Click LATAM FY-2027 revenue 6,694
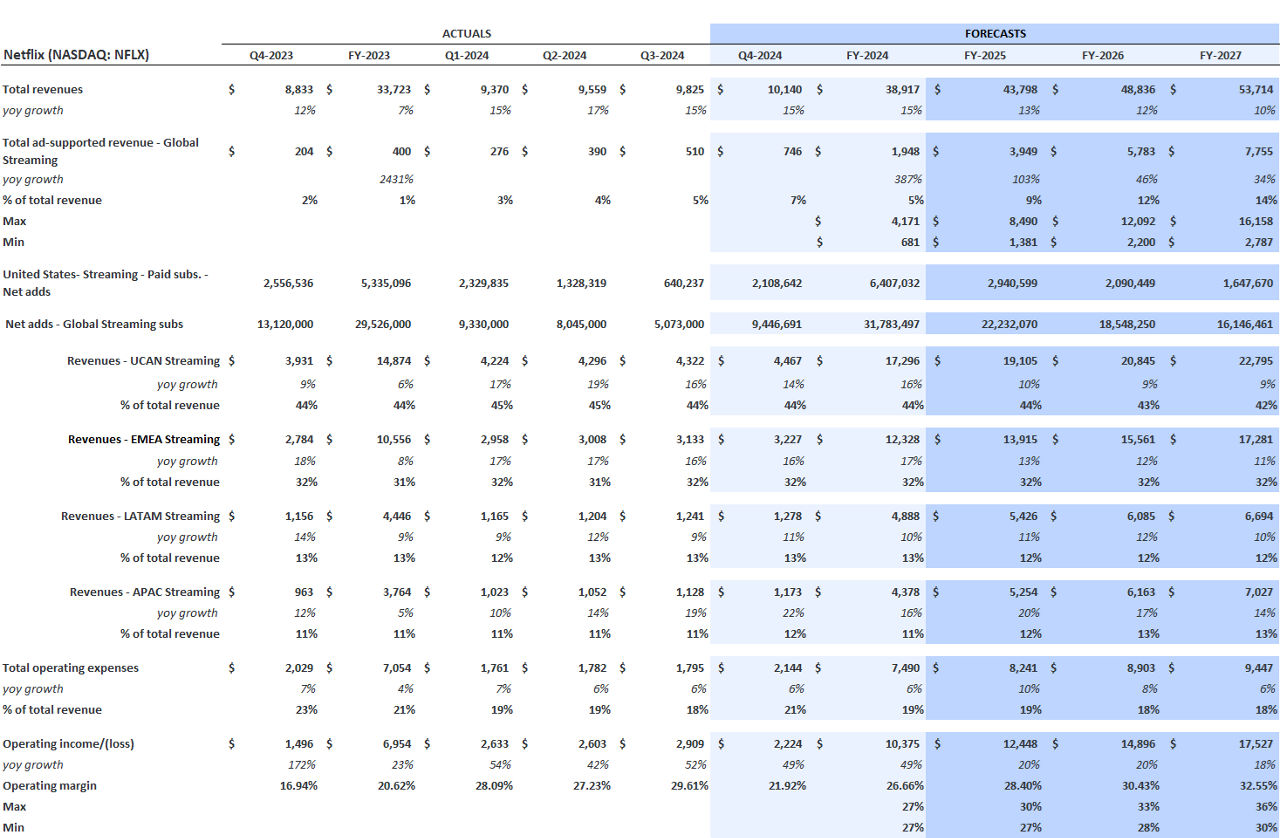The height and width of the screenshot is (838, 1280). (1258, 516)
